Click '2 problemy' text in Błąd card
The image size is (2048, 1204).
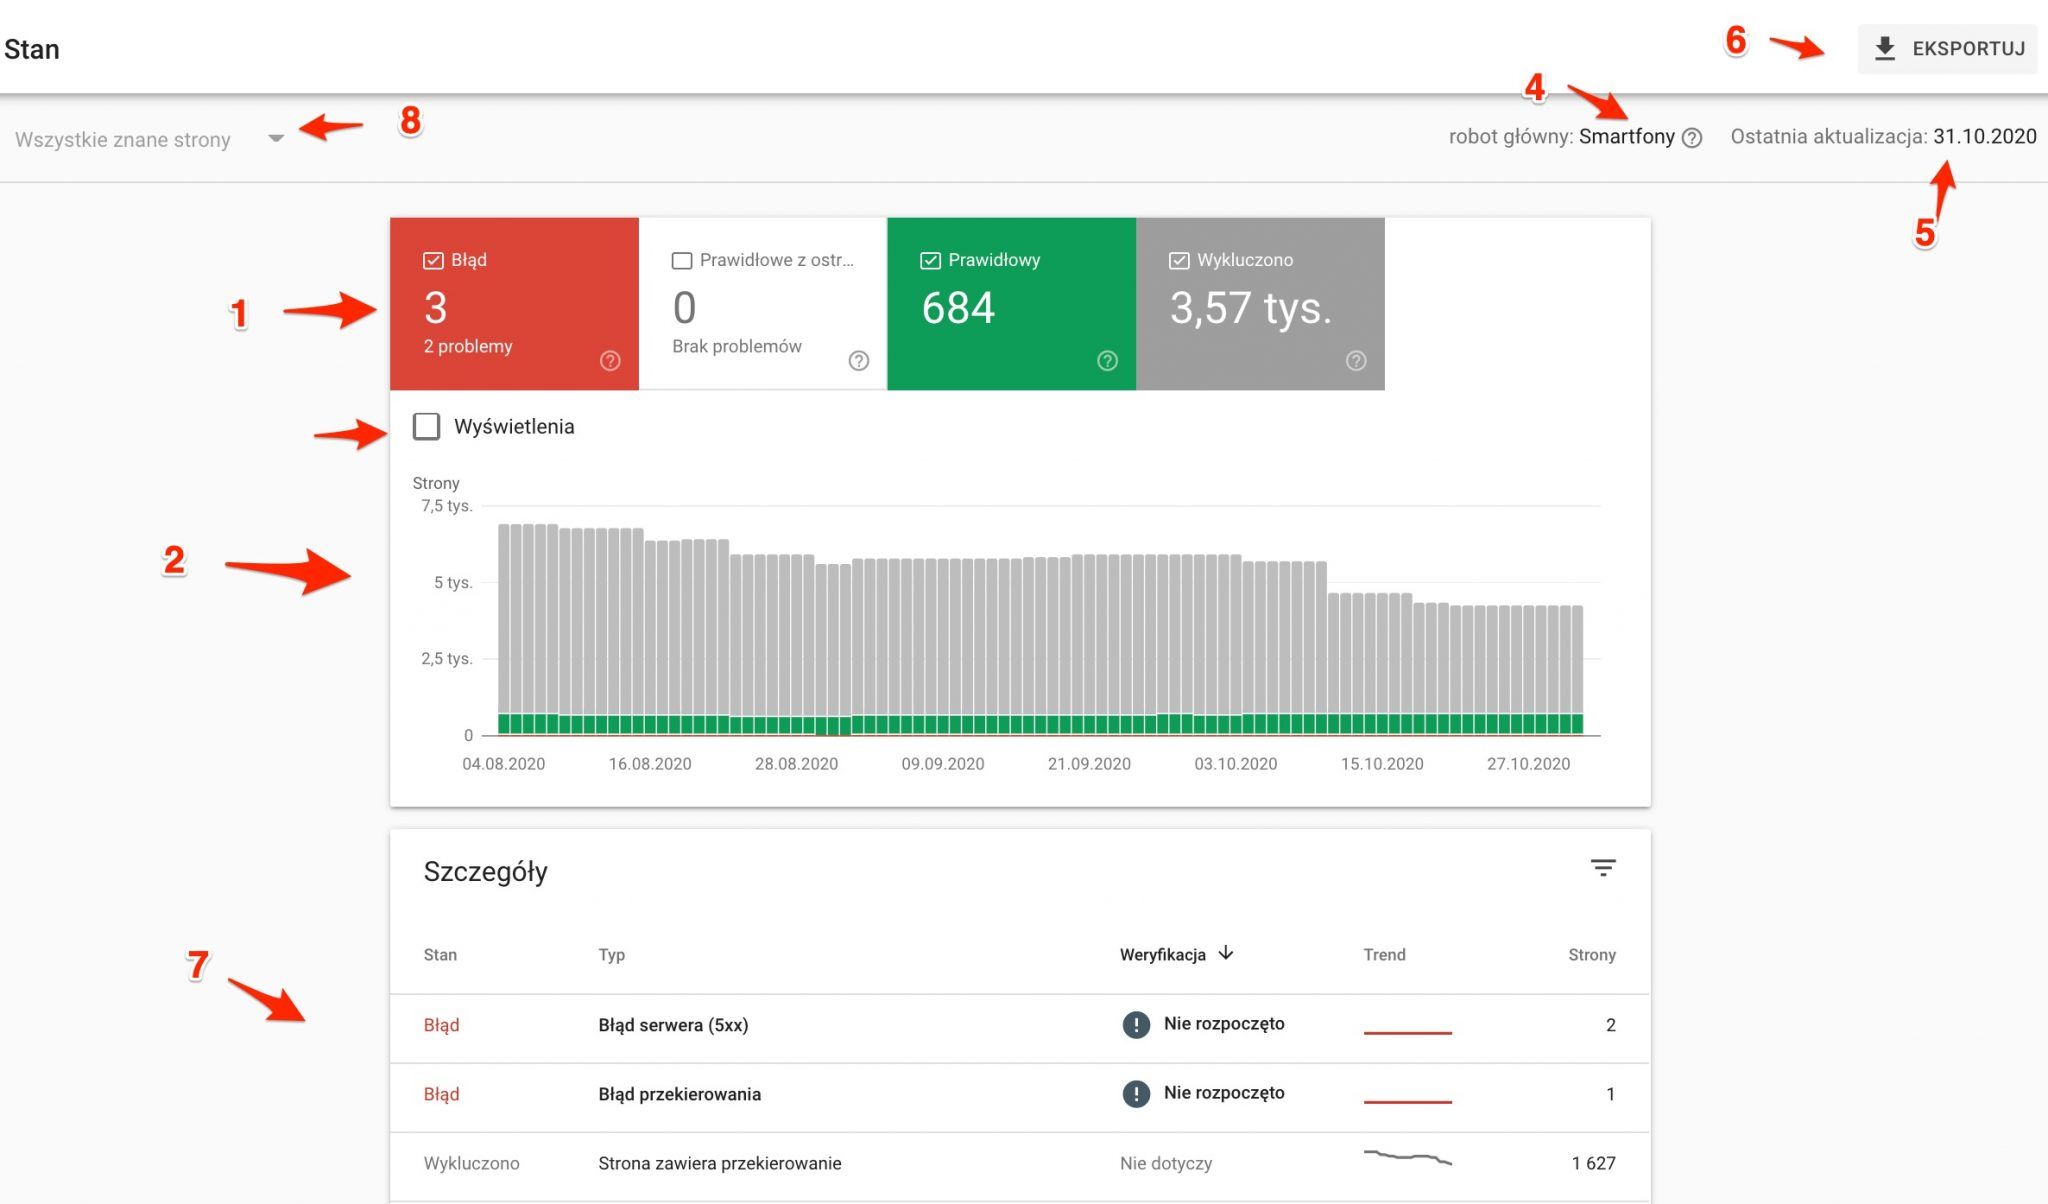coord(467,346)
